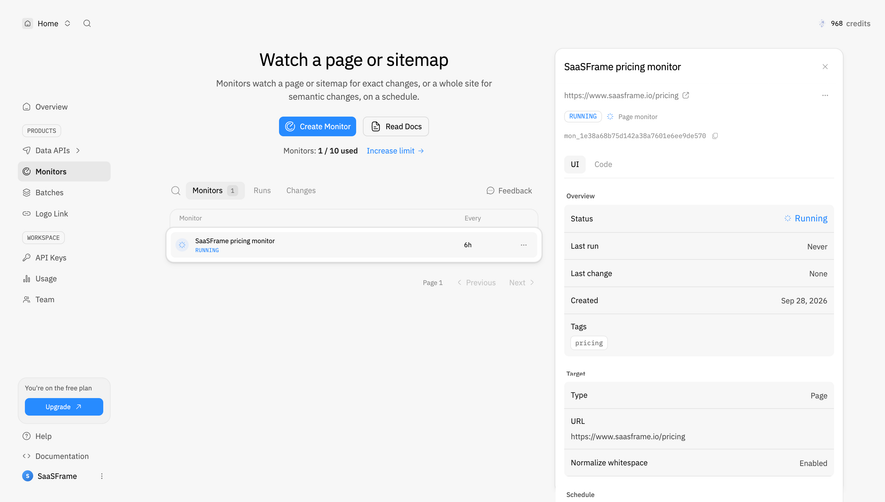Click the Every column header
885x502 pixels.
coord(472,218)
